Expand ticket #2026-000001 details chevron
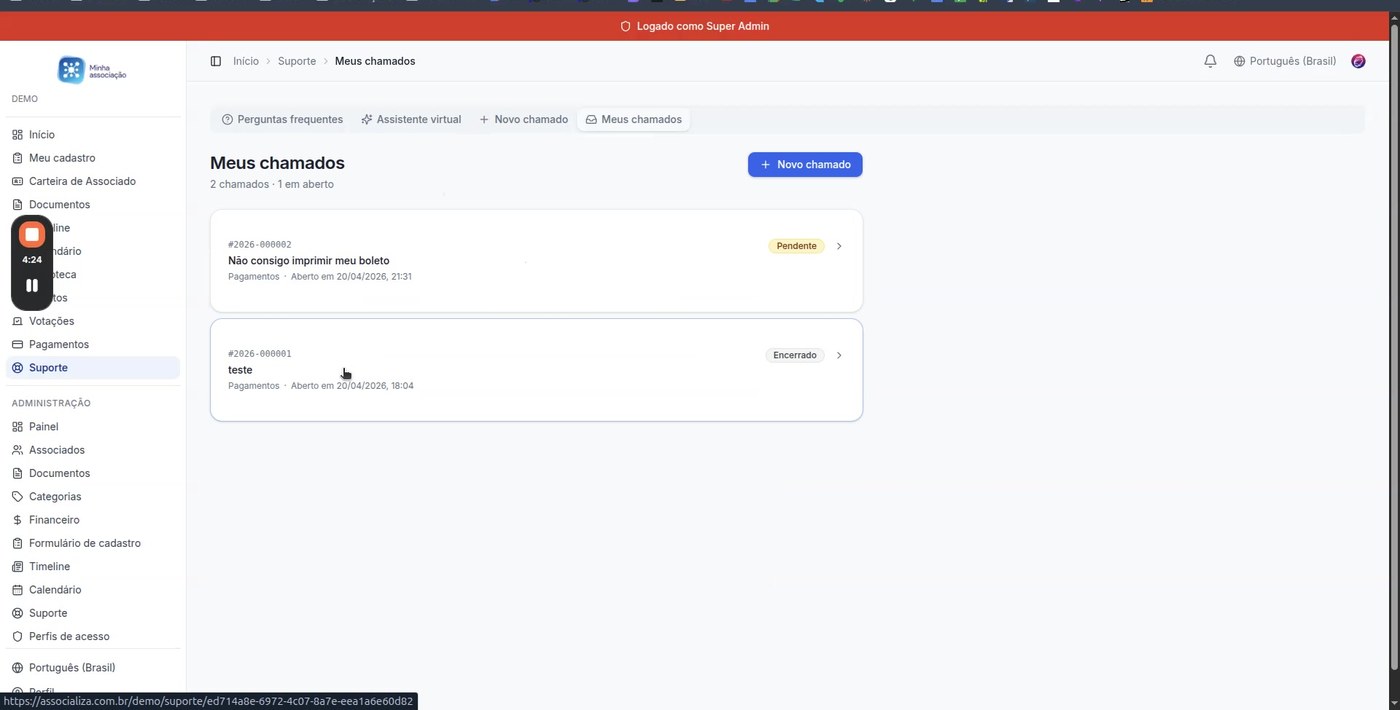The height and width of the screenshot is (710, 1400). coord(839,355)
